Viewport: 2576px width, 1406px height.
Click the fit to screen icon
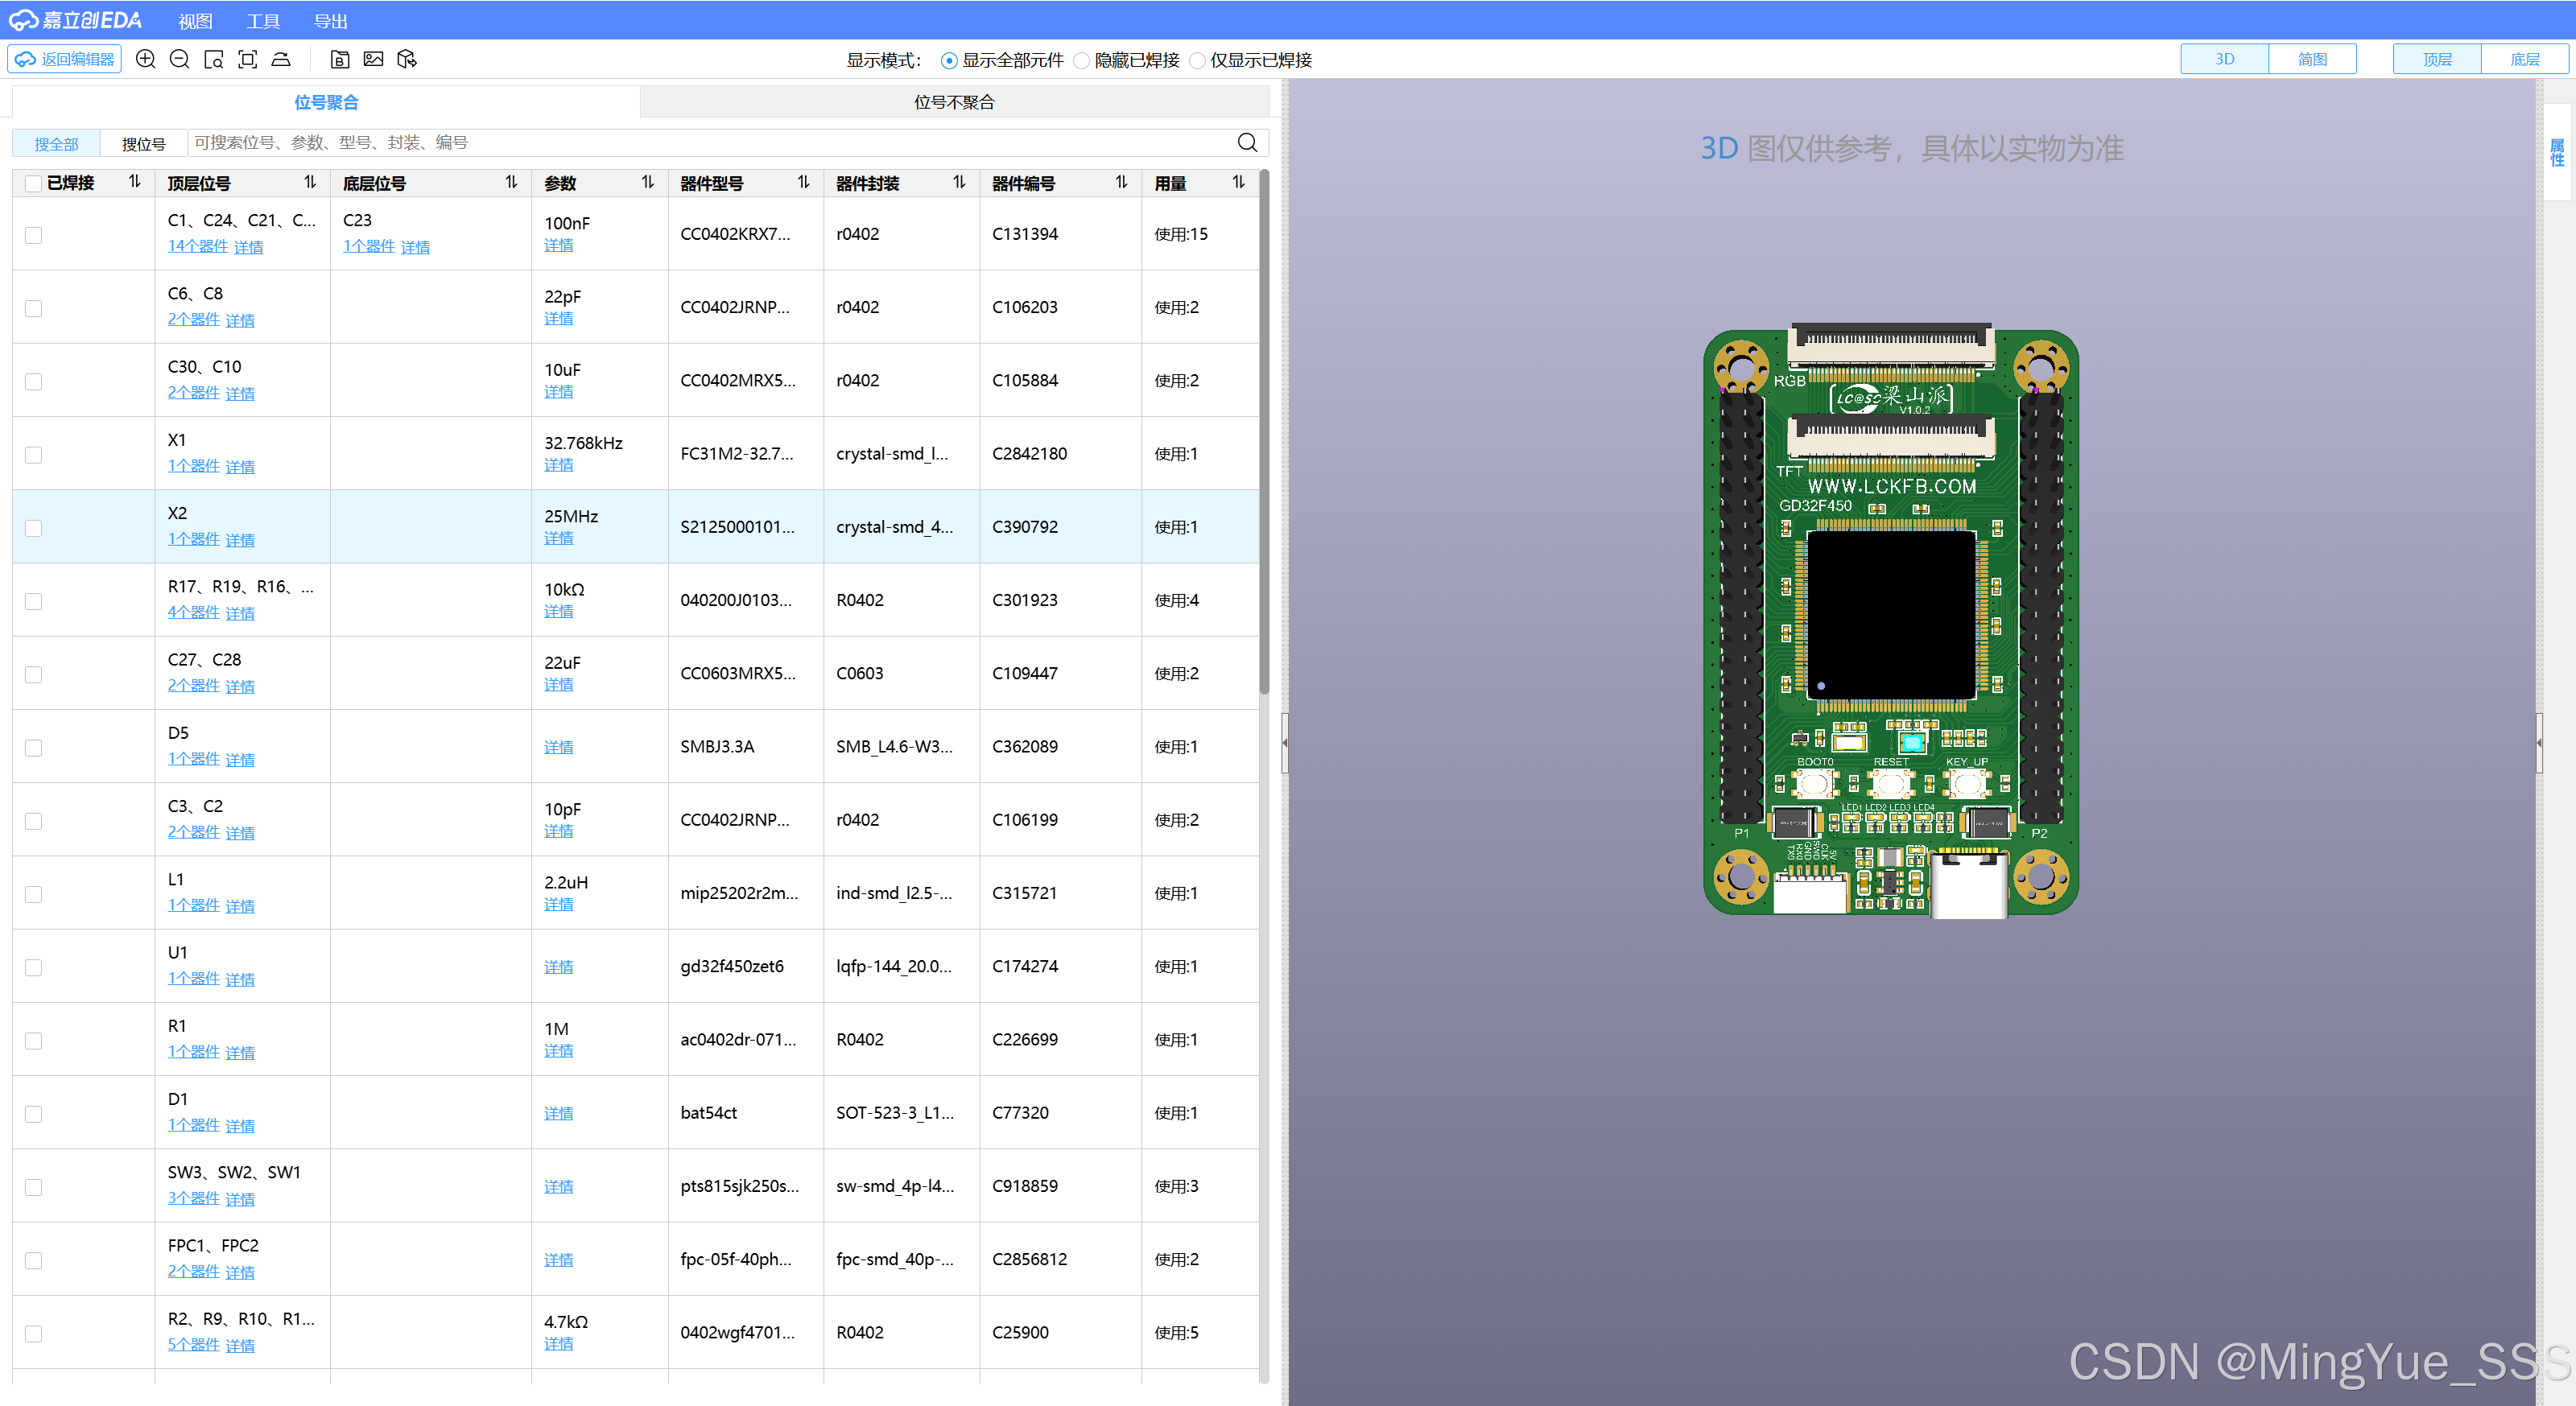click(248, 59)
